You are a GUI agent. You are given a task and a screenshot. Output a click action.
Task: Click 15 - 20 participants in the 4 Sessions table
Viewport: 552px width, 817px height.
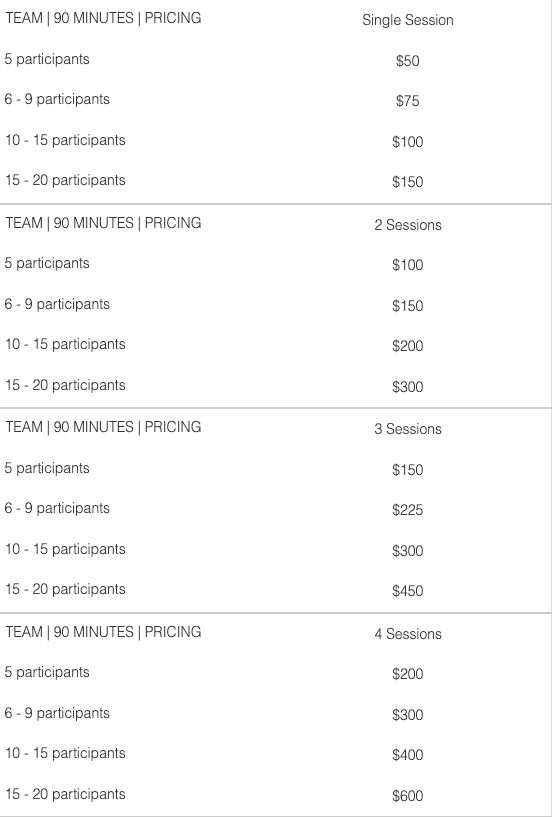pyautogui.click(x=65, y=794)
